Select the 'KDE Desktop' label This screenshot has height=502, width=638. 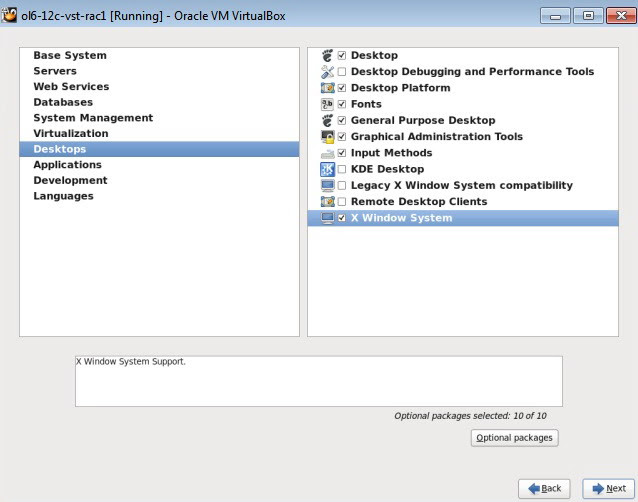tap(387, 169)
